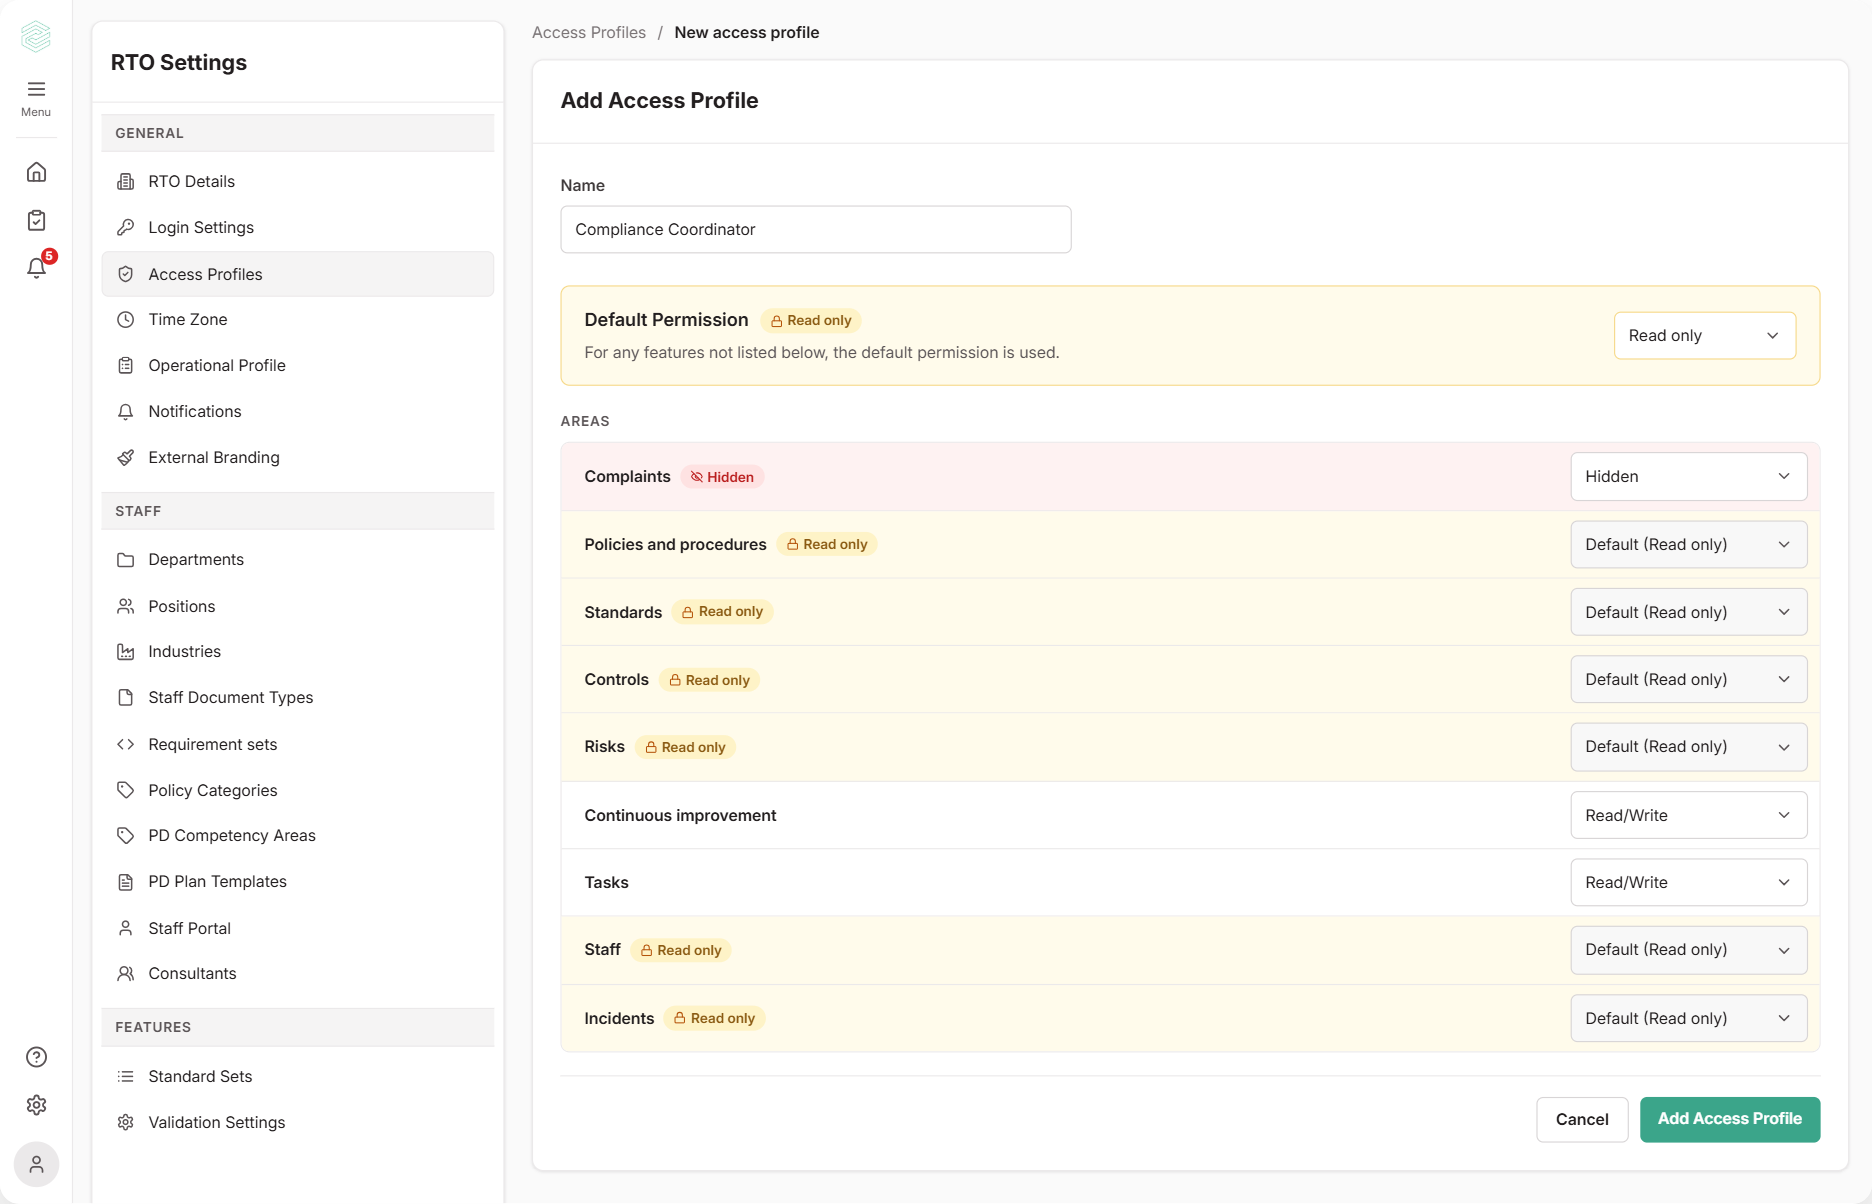Screen dimensions: 1872x1204
Task: Open the Standards permission dropdown
Action: tap(1688, 612)
